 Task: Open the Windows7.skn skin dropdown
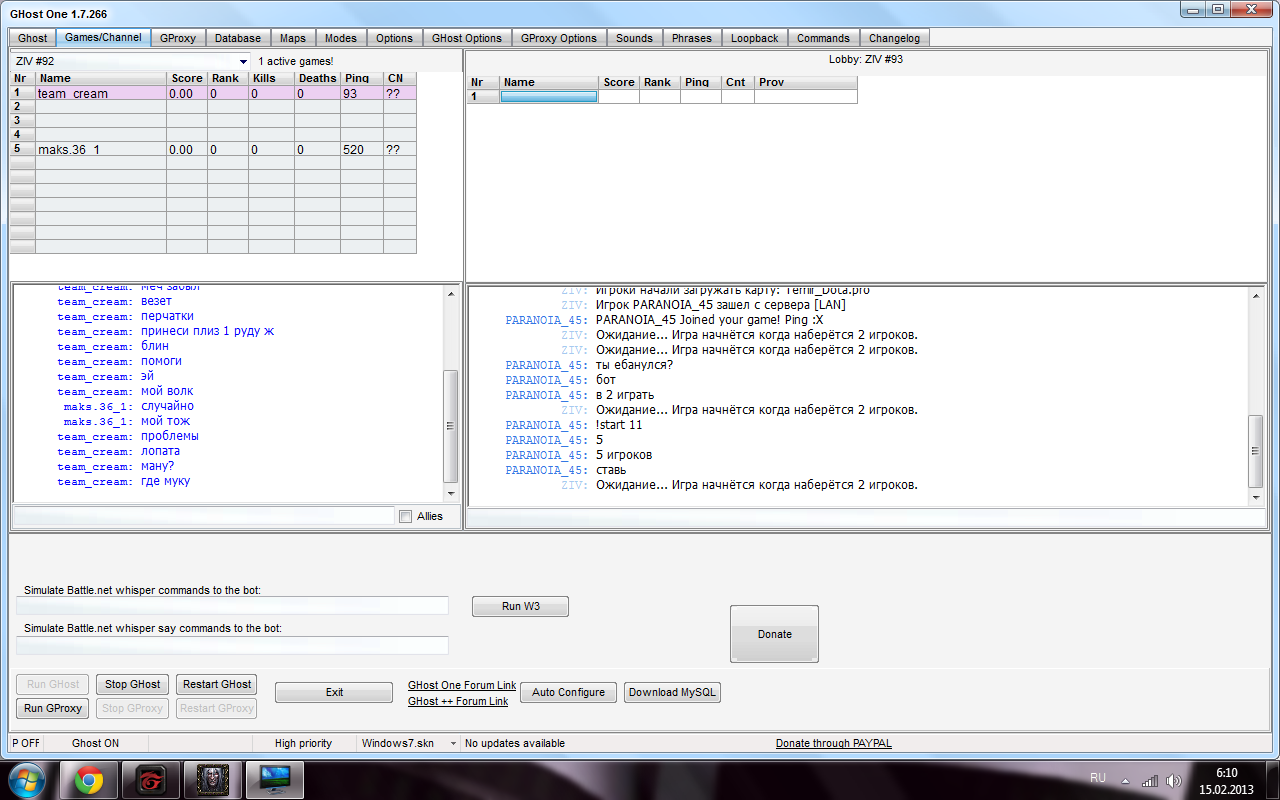coord(453,743)
